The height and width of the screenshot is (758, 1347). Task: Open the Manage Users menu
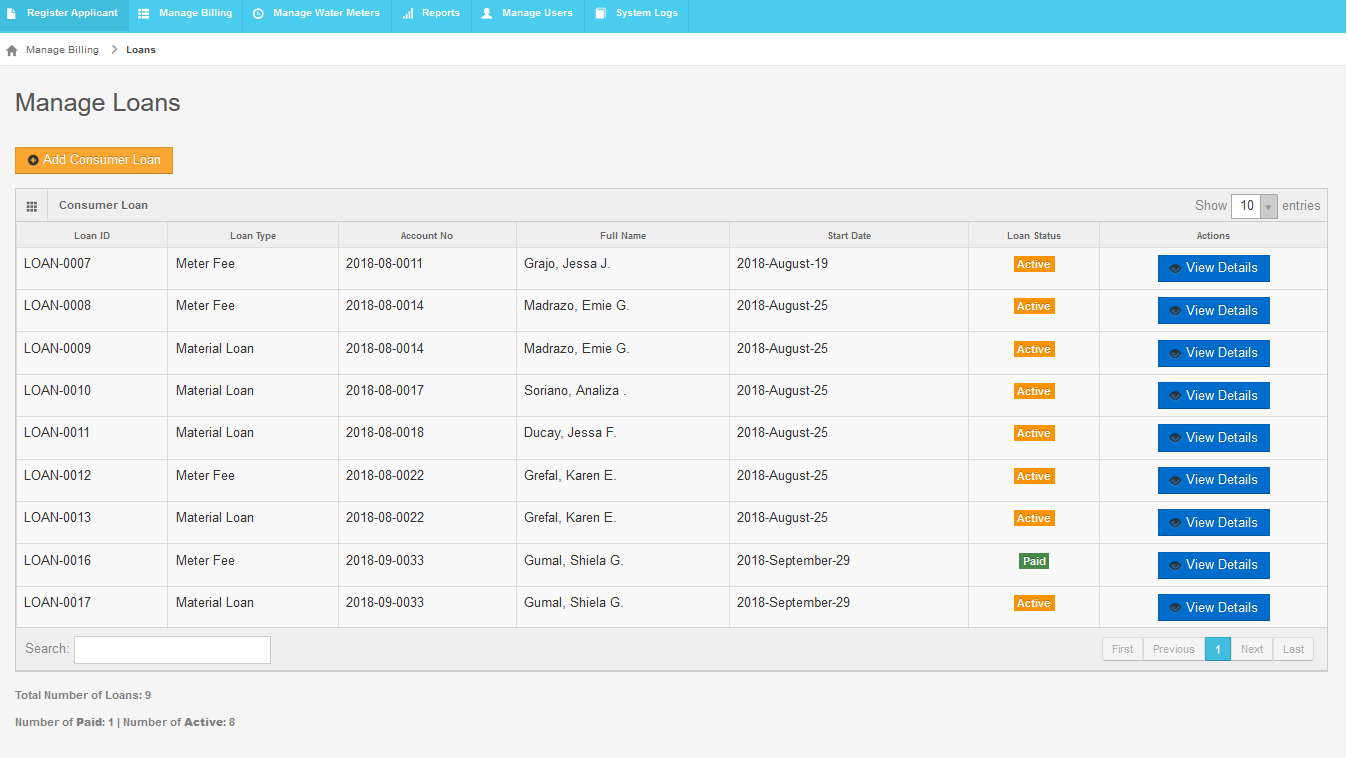click(x=528, y=14)
